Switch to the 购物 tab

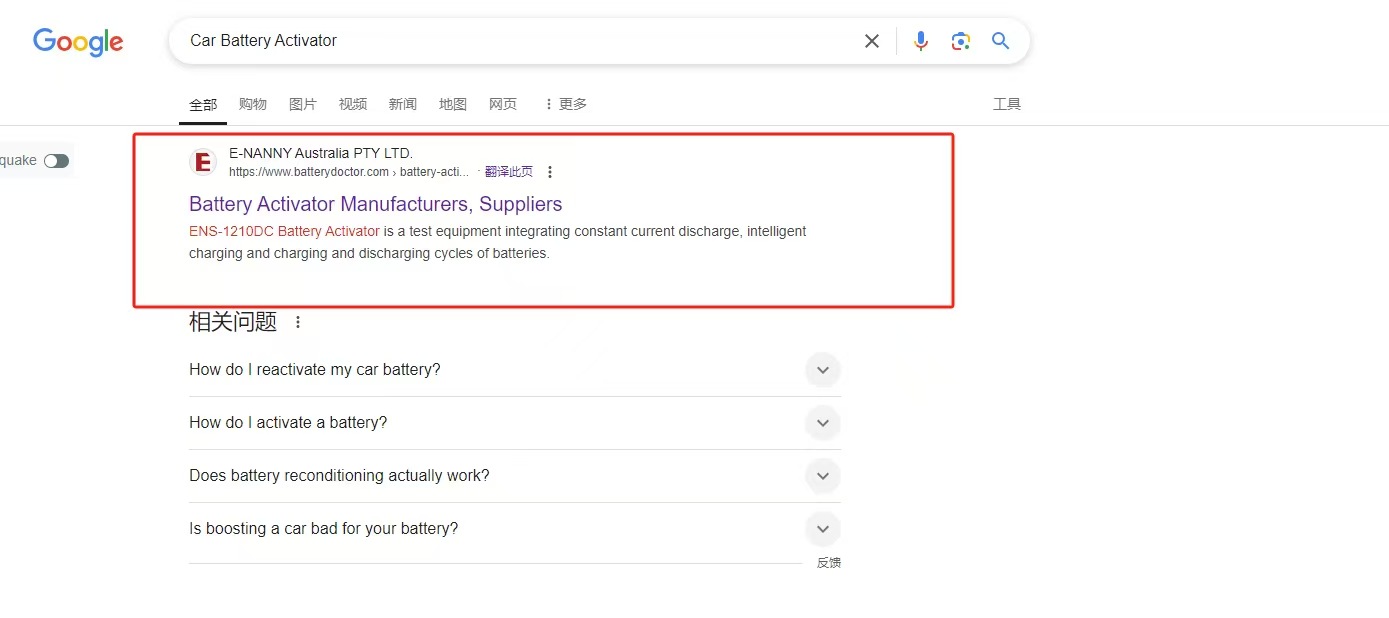point(253,104)
